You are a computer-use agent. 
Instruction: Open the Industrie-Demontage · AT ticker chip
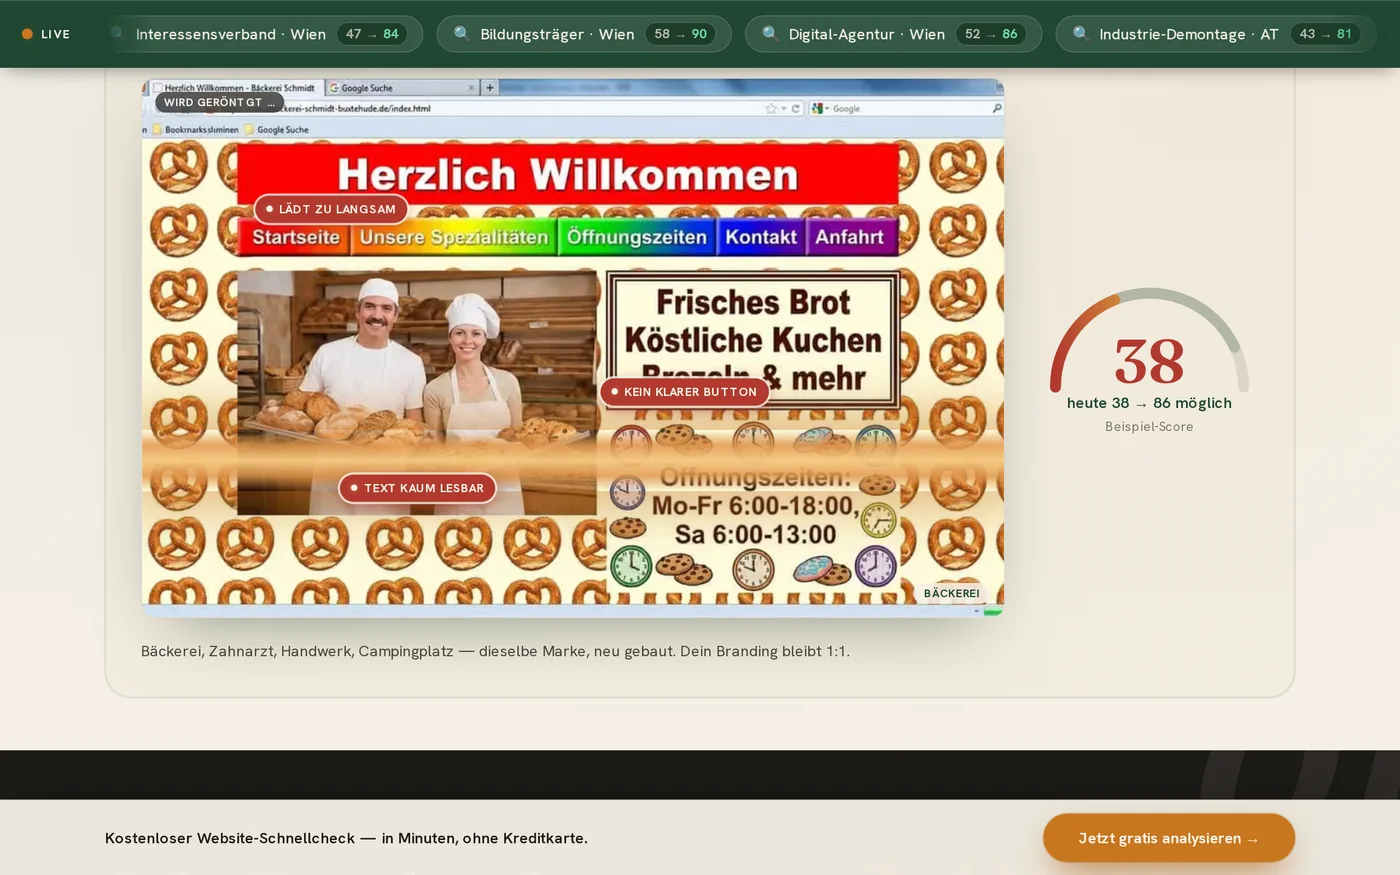1216,34
